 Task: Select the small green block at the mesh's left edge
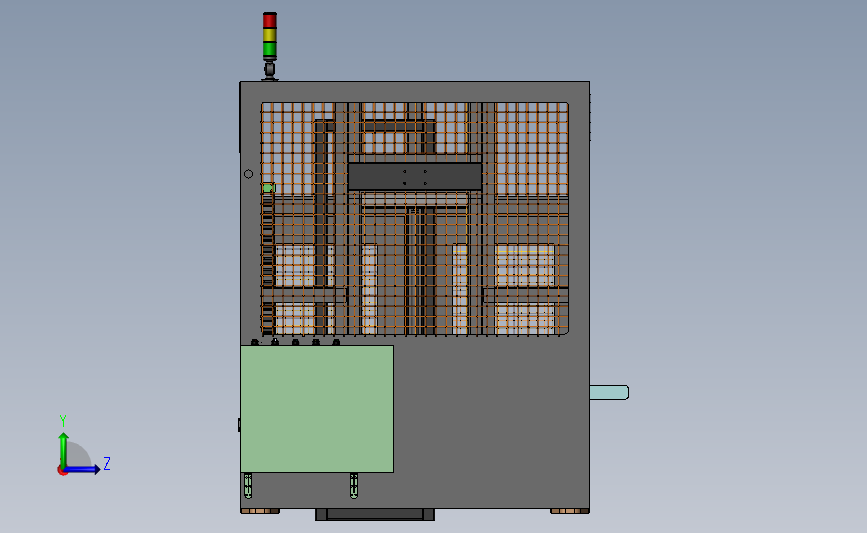click(268, 188)
